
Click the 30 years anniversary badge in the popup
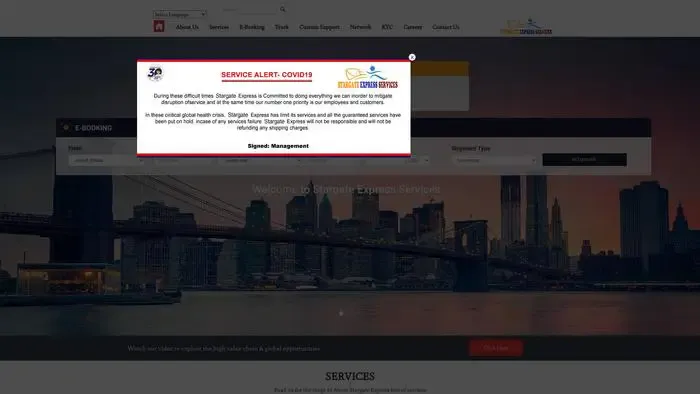(x=155, y=73)
